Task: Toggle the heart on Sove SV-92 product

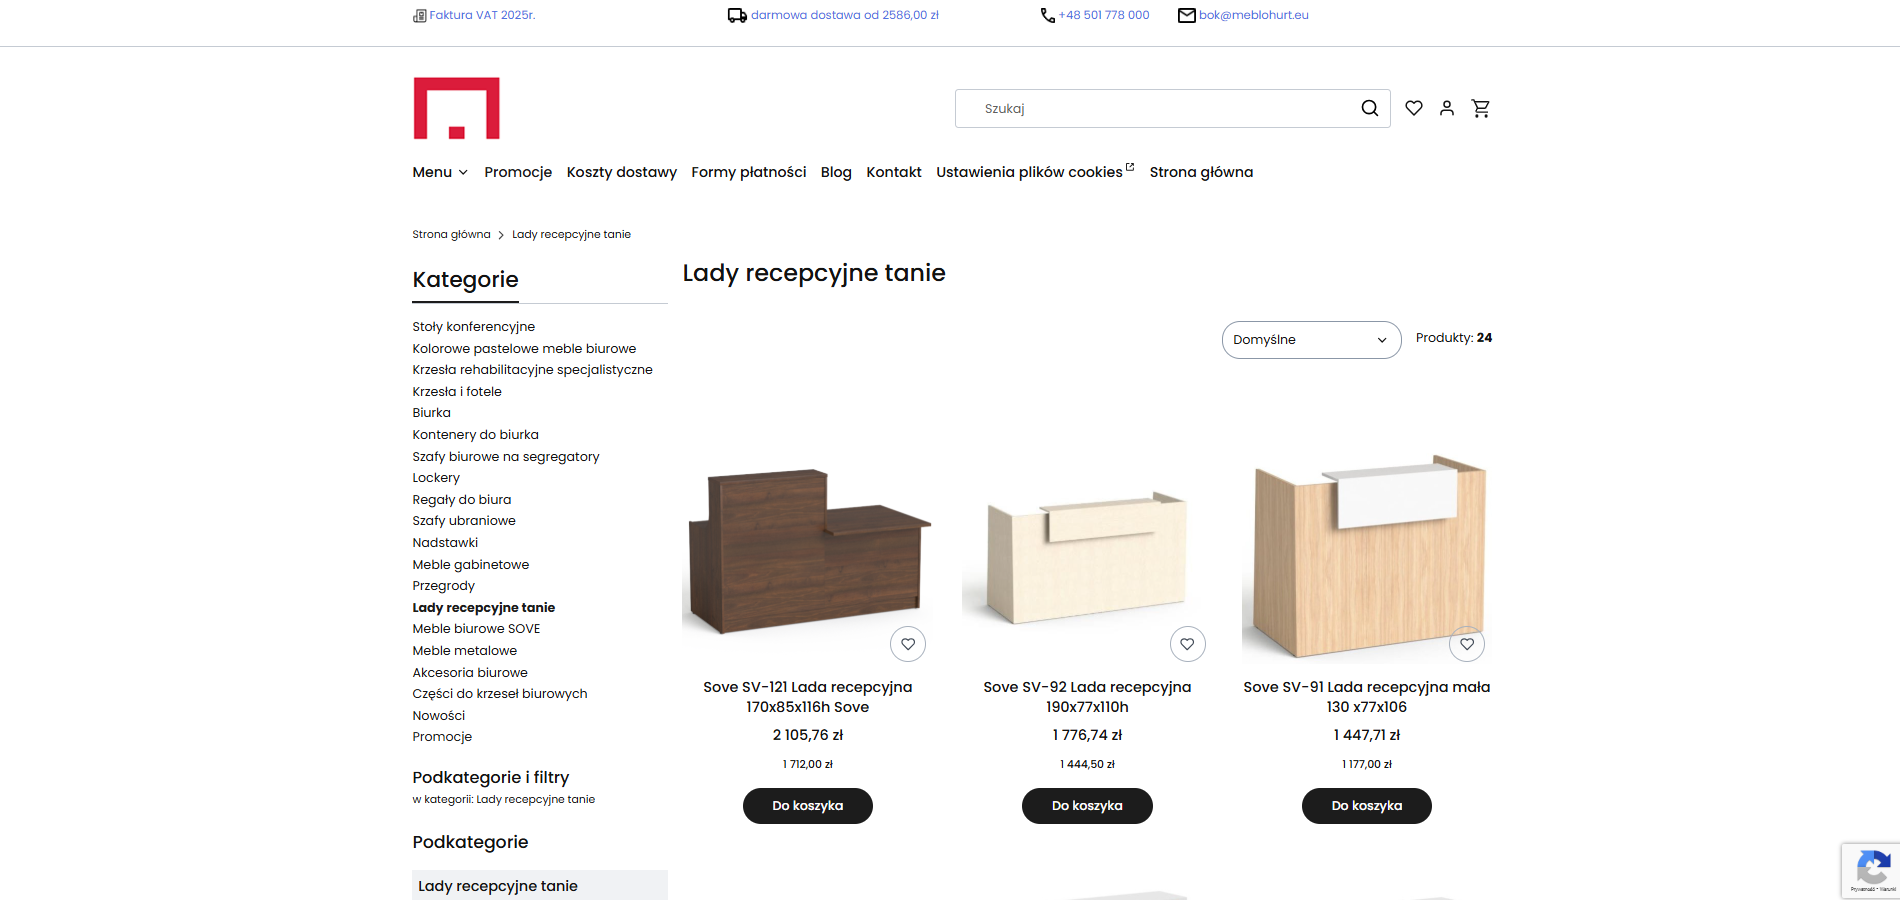Action: 1187,644
